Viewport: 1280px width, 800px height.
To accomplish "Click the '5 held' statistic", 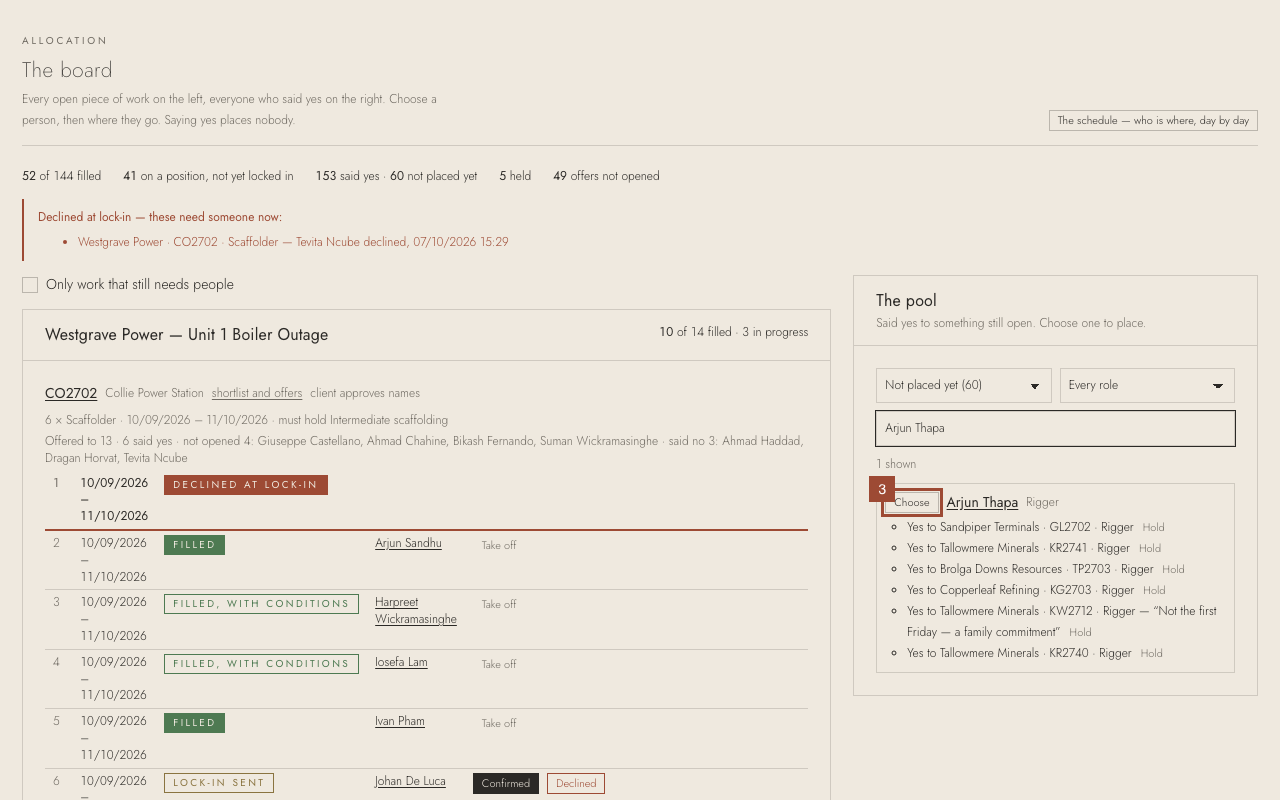I will tap(515, 176).
